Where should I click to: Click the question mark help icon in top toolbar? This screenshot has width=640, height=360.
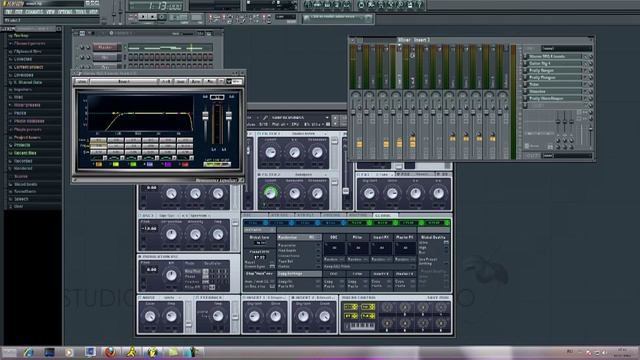tap(419, 5)
